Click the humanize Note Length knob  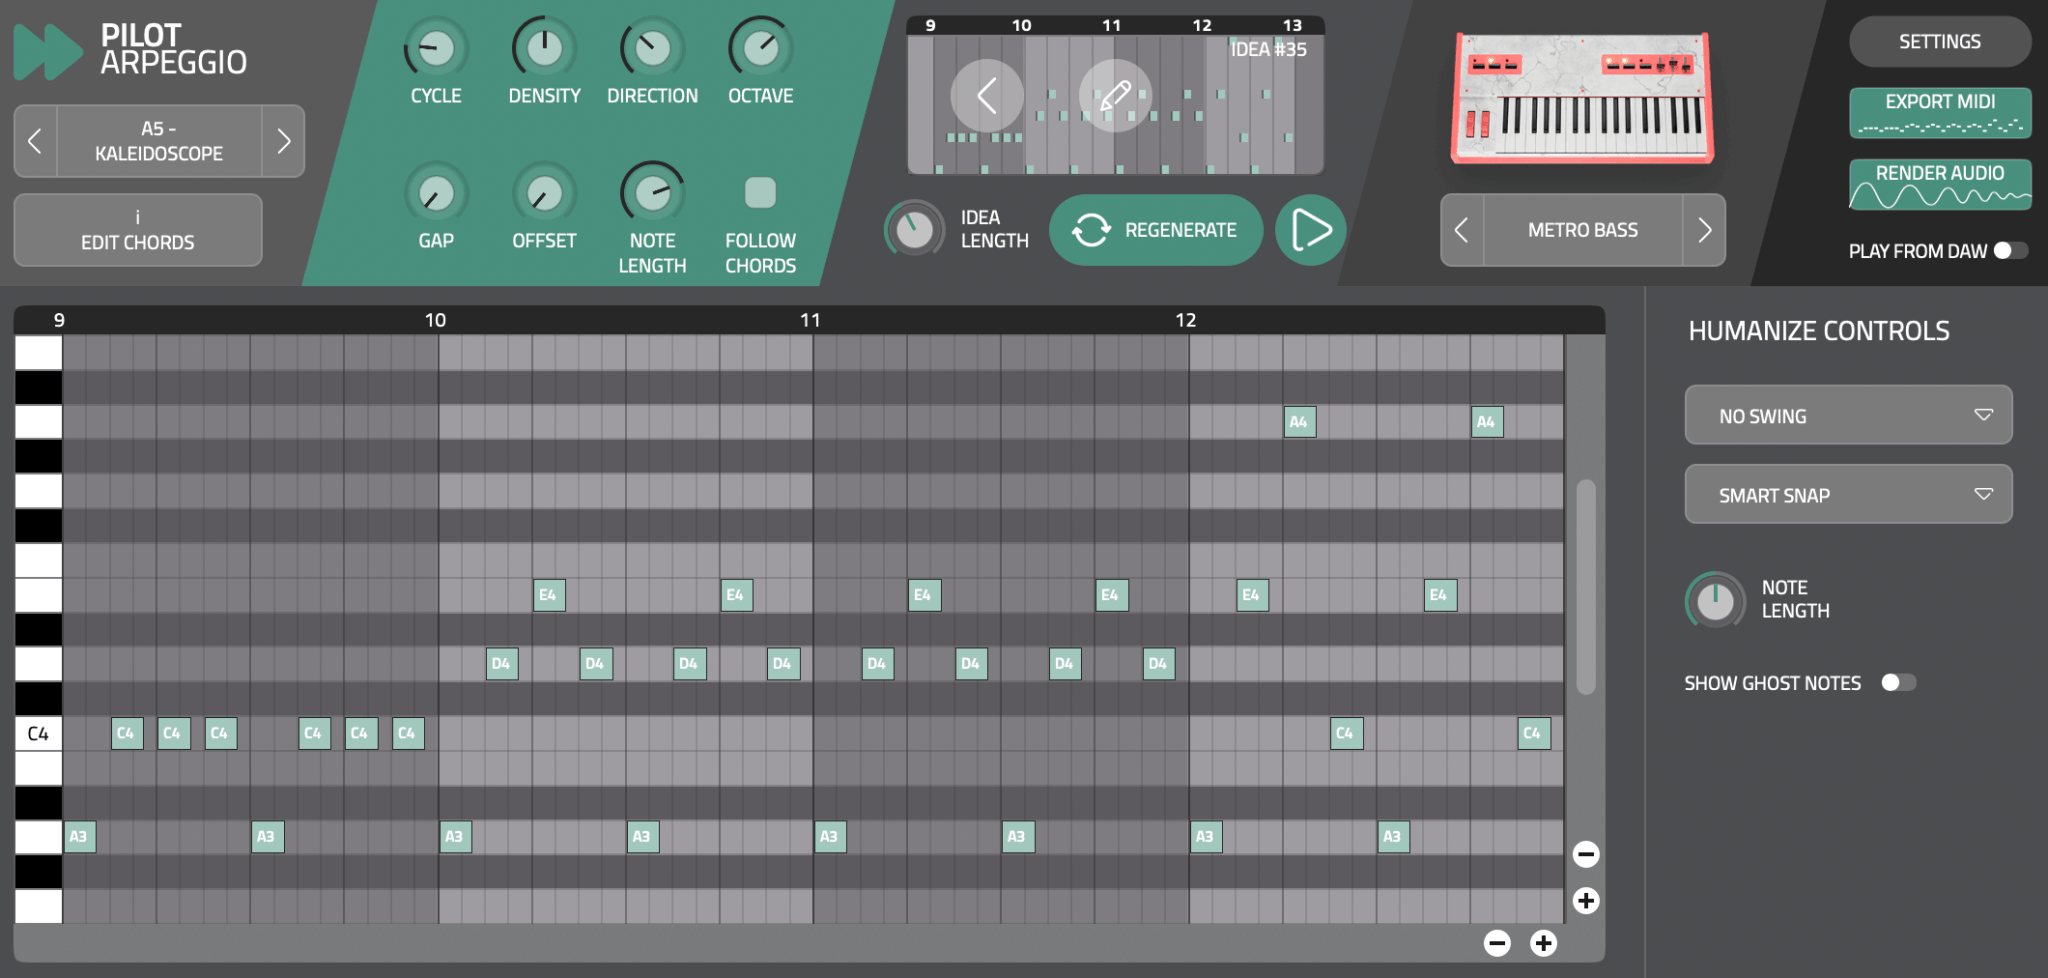coord(1715,600)
